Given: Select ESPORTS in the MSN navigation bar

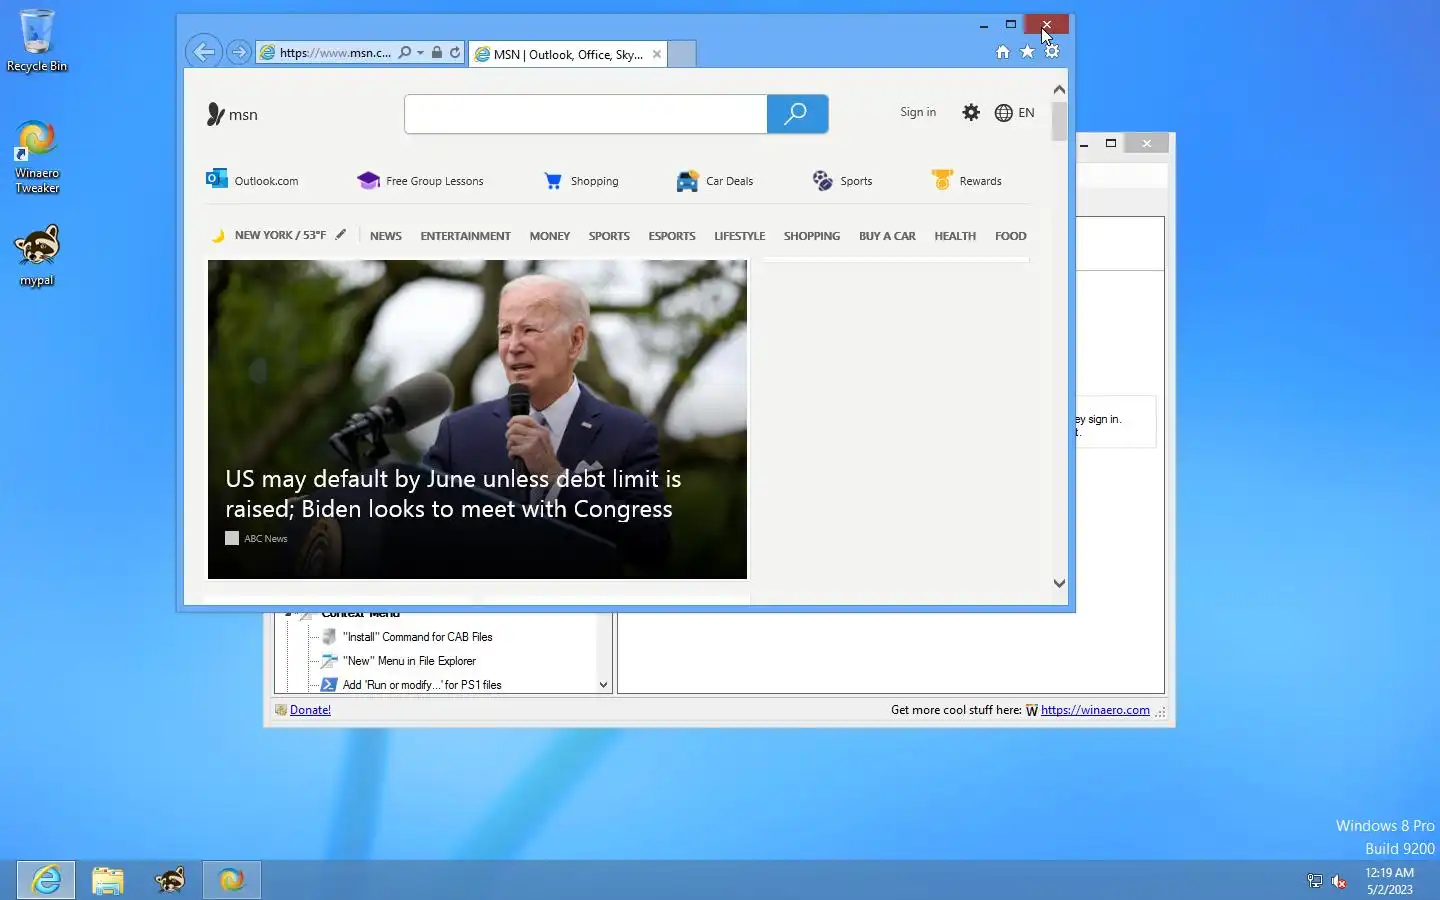Looking at the screenshot, I should click(672, 236).
